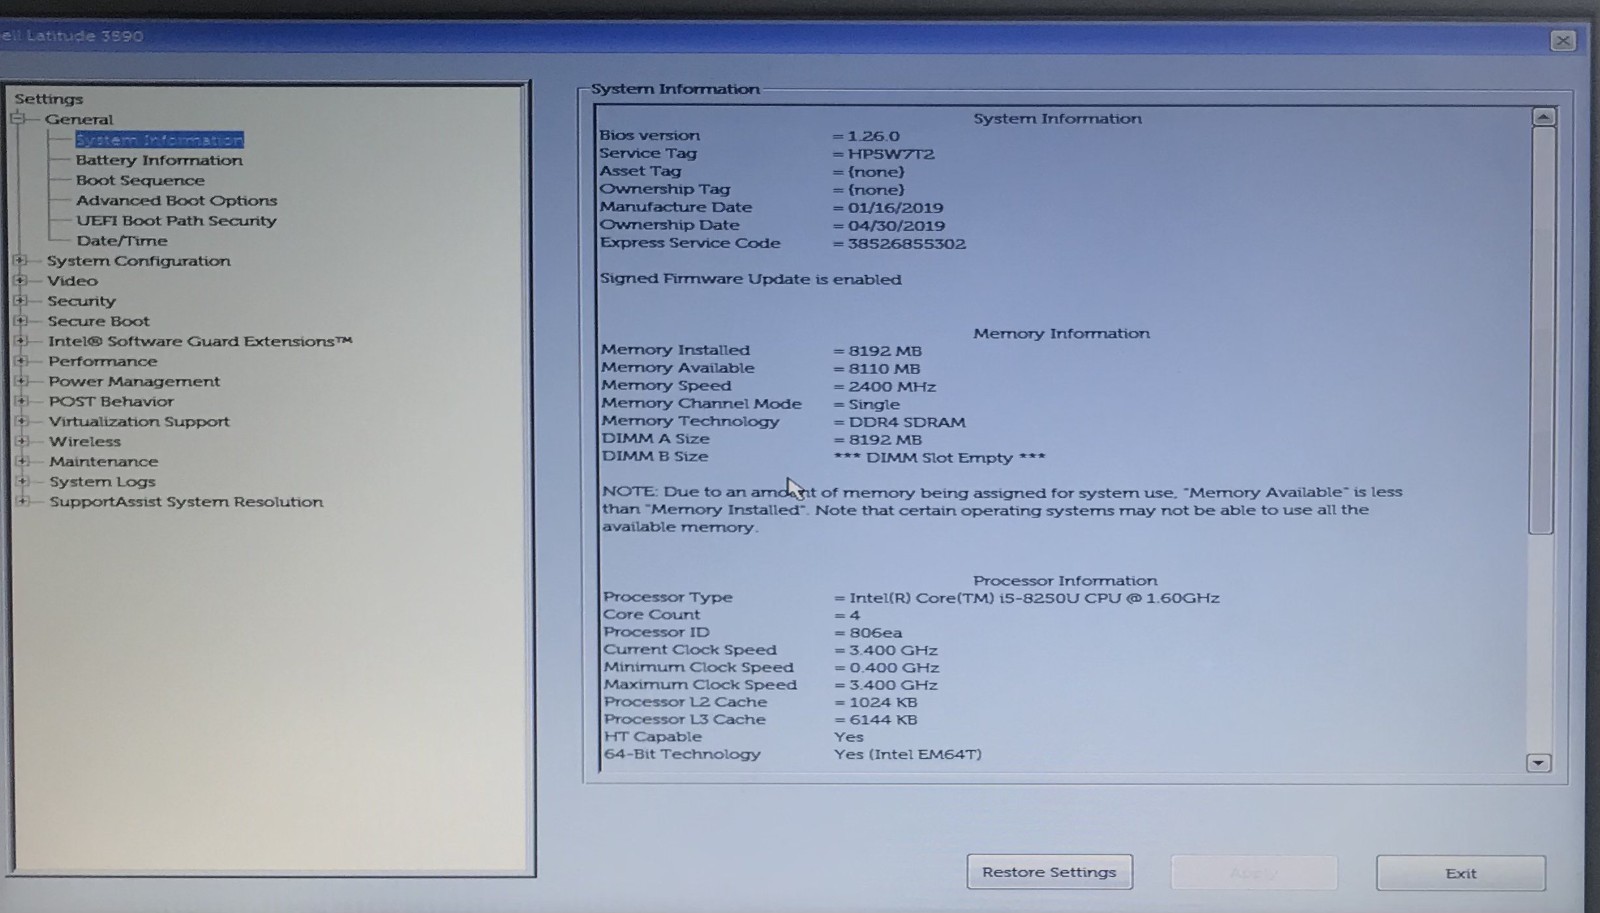Select the POST Behavior label
Screen dimensions: 1600x913
pos(111,401)
